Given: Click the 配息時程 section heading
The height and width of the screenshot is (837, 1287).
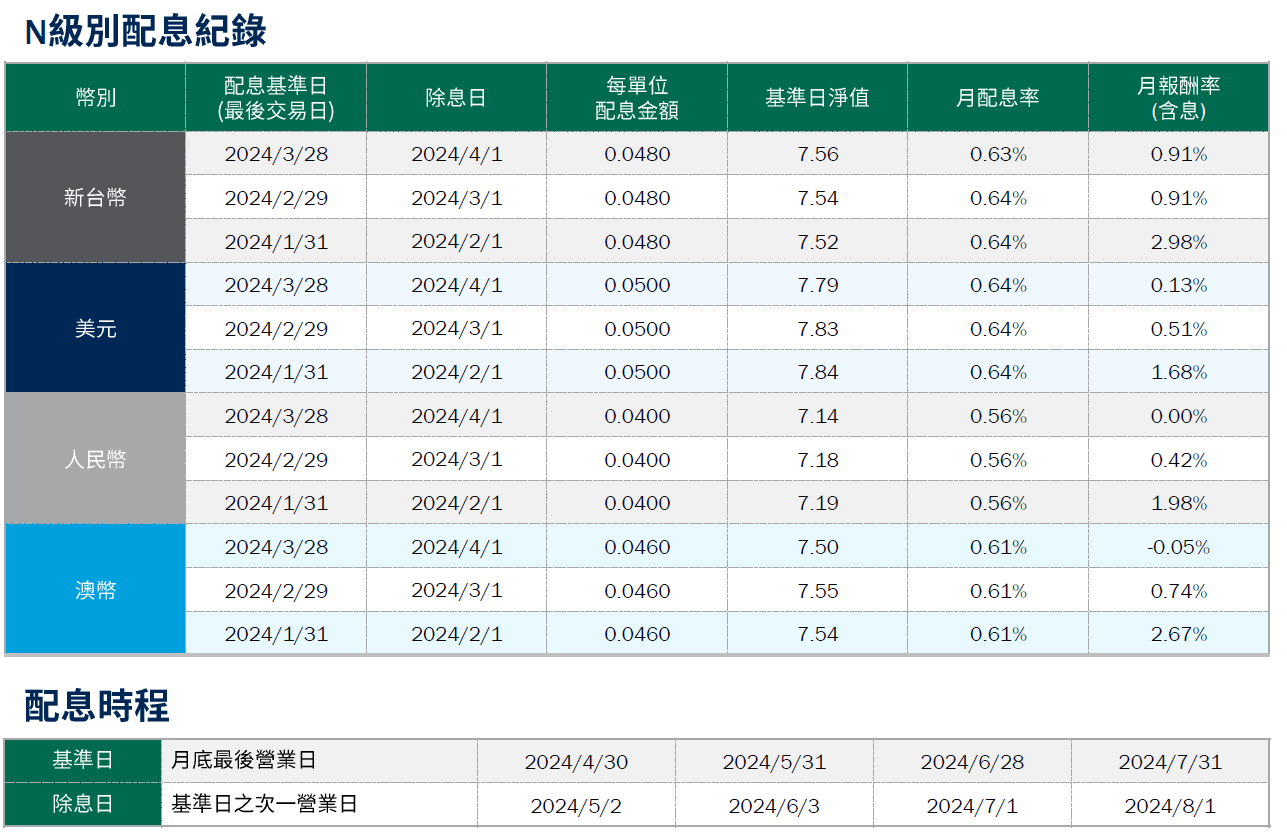Looking at the screenshot, I should pyautogui.click(x=97, y=706).
